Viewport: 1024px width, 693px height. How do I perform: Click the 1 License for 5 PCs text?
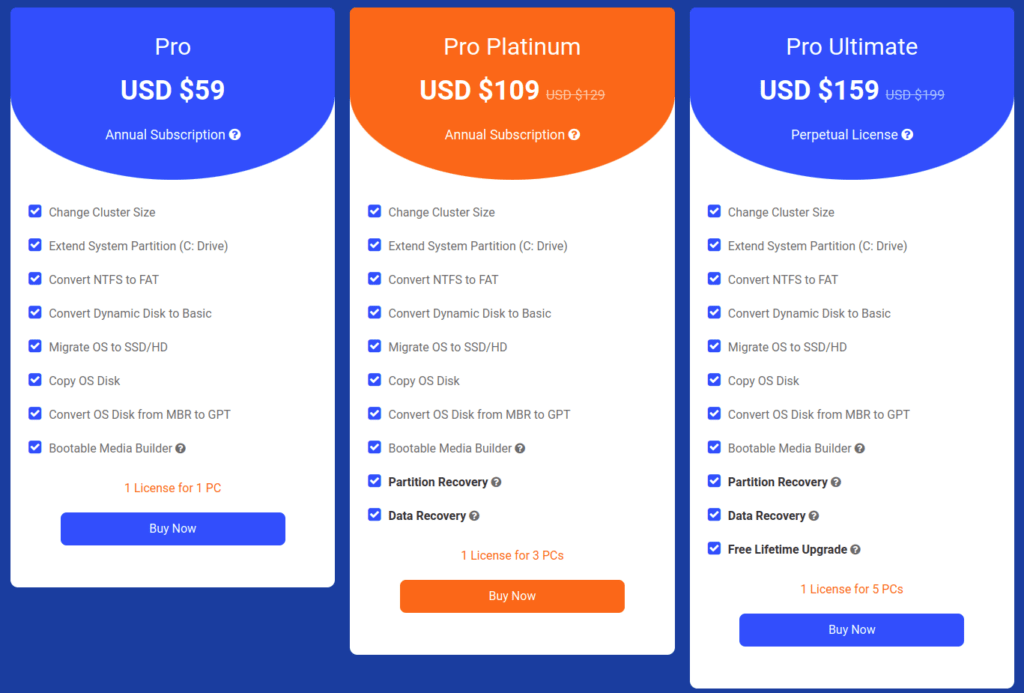(852, 589)
